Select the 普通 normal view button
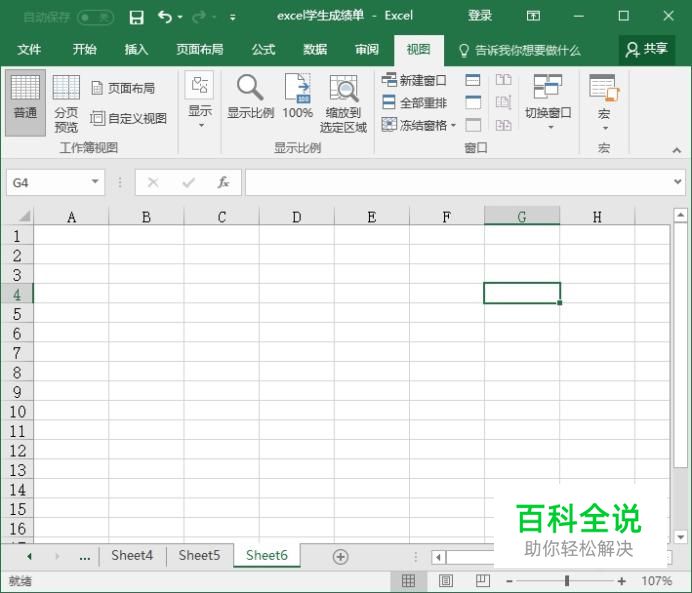This screenshot has width=692, height=593. point(25,102)
